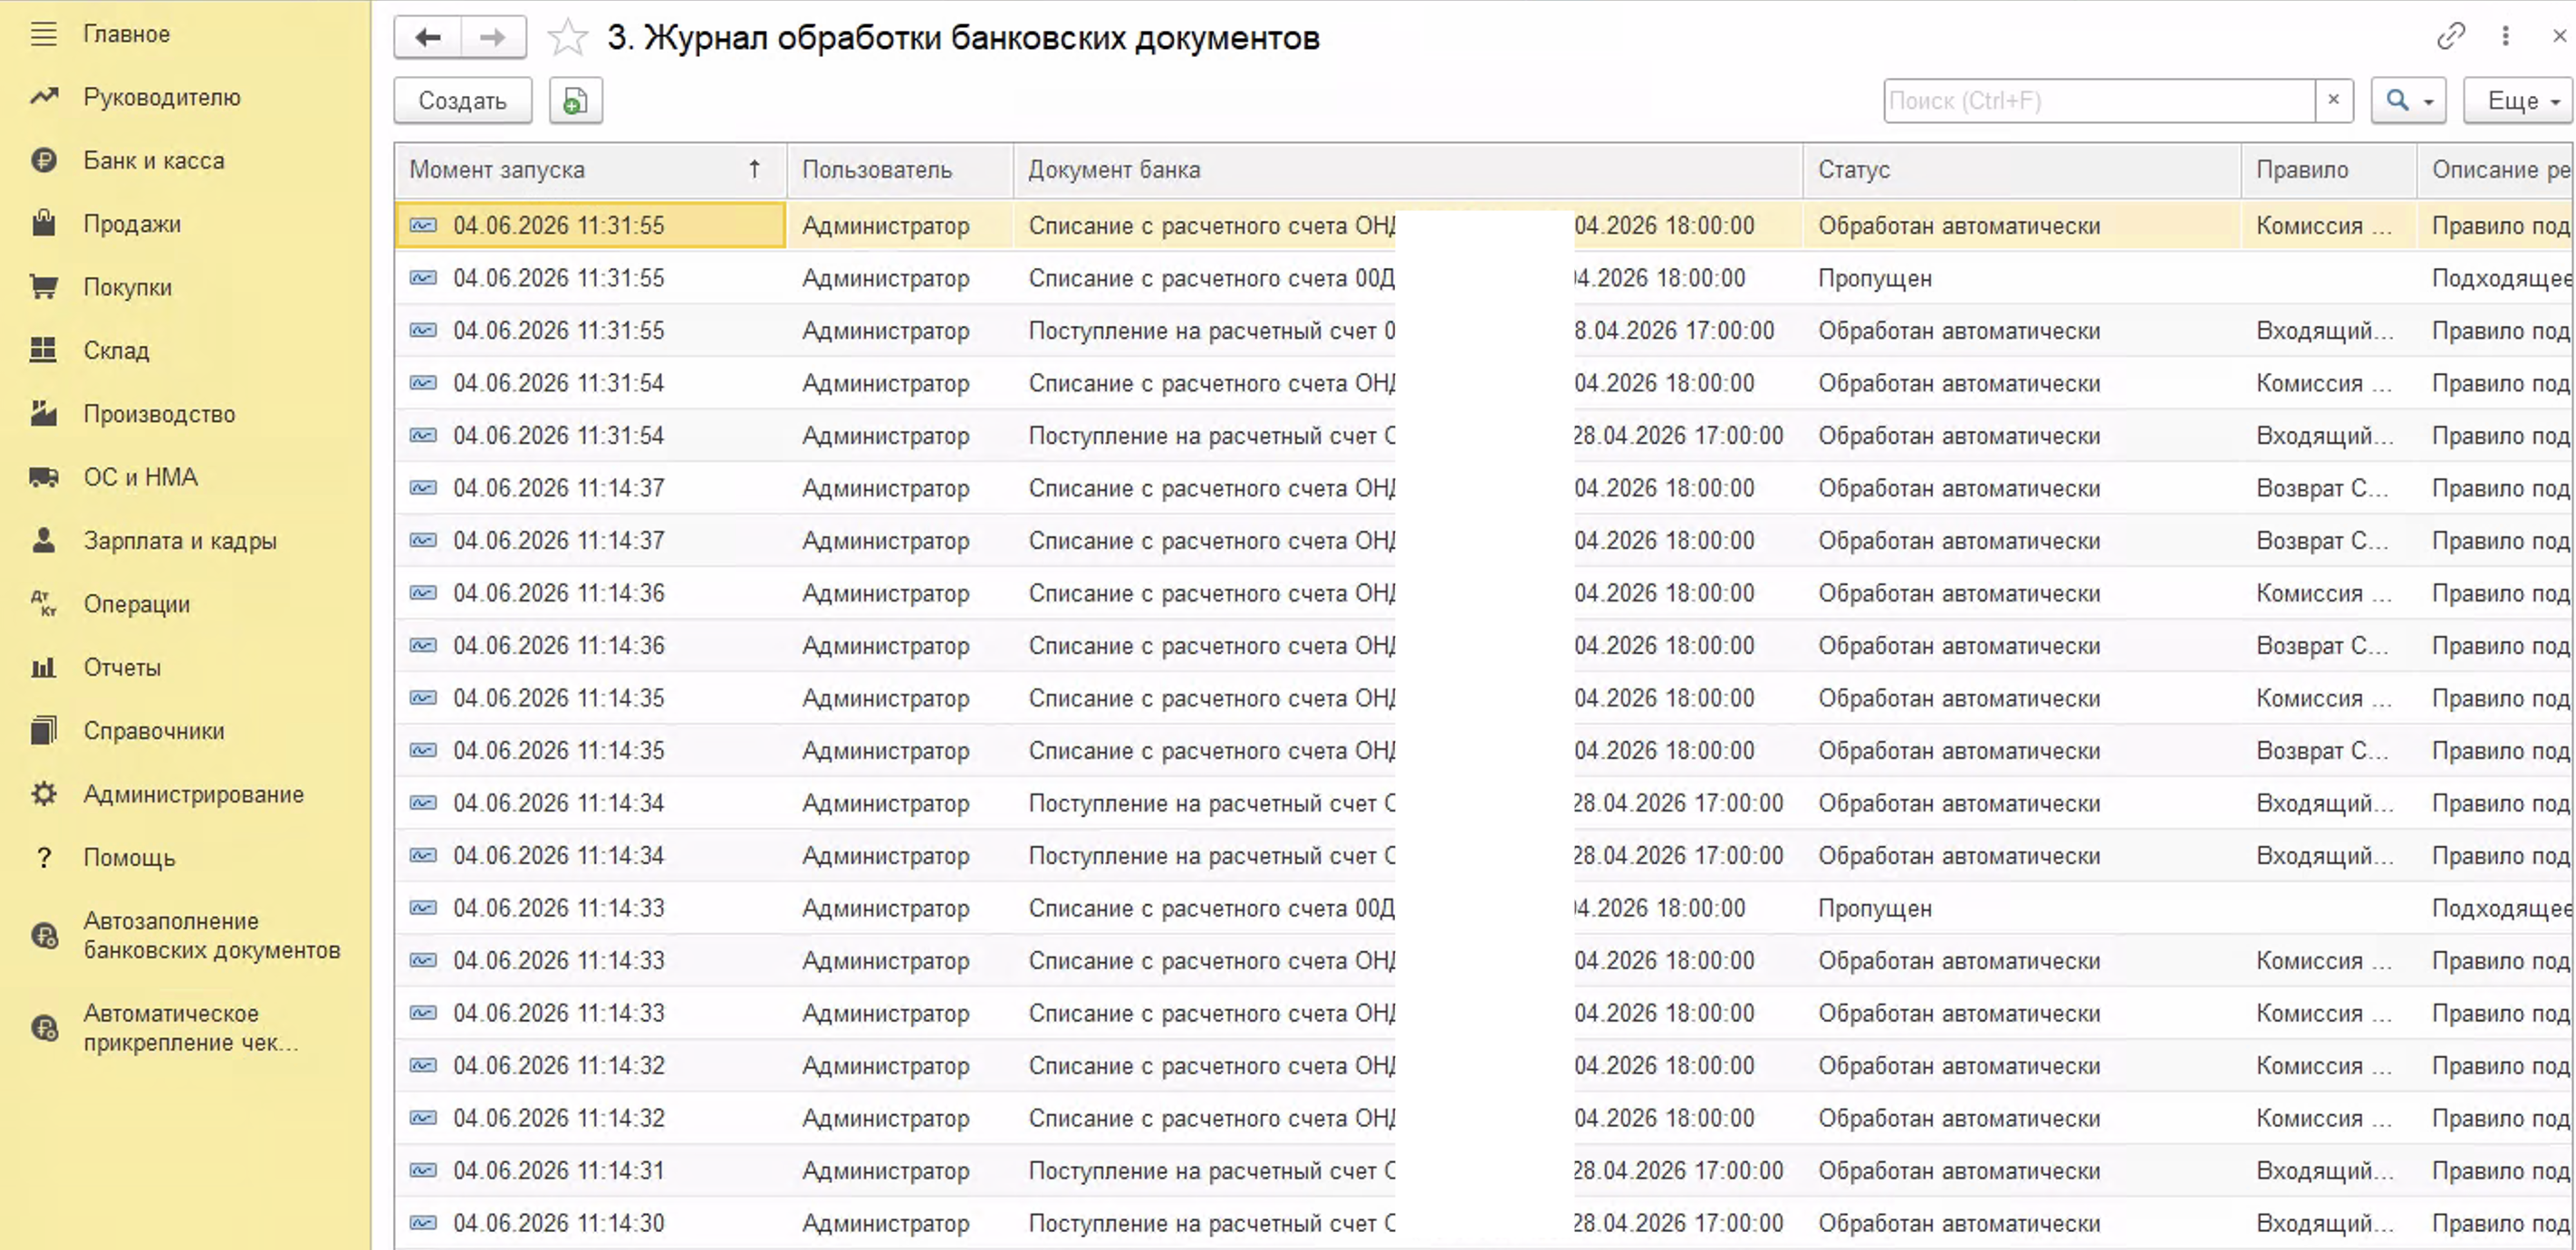Image resolution: width=2576 pixels, height=1250 pixels.
Task: Click the Склад warehouse icon
Action: [43, 350]
